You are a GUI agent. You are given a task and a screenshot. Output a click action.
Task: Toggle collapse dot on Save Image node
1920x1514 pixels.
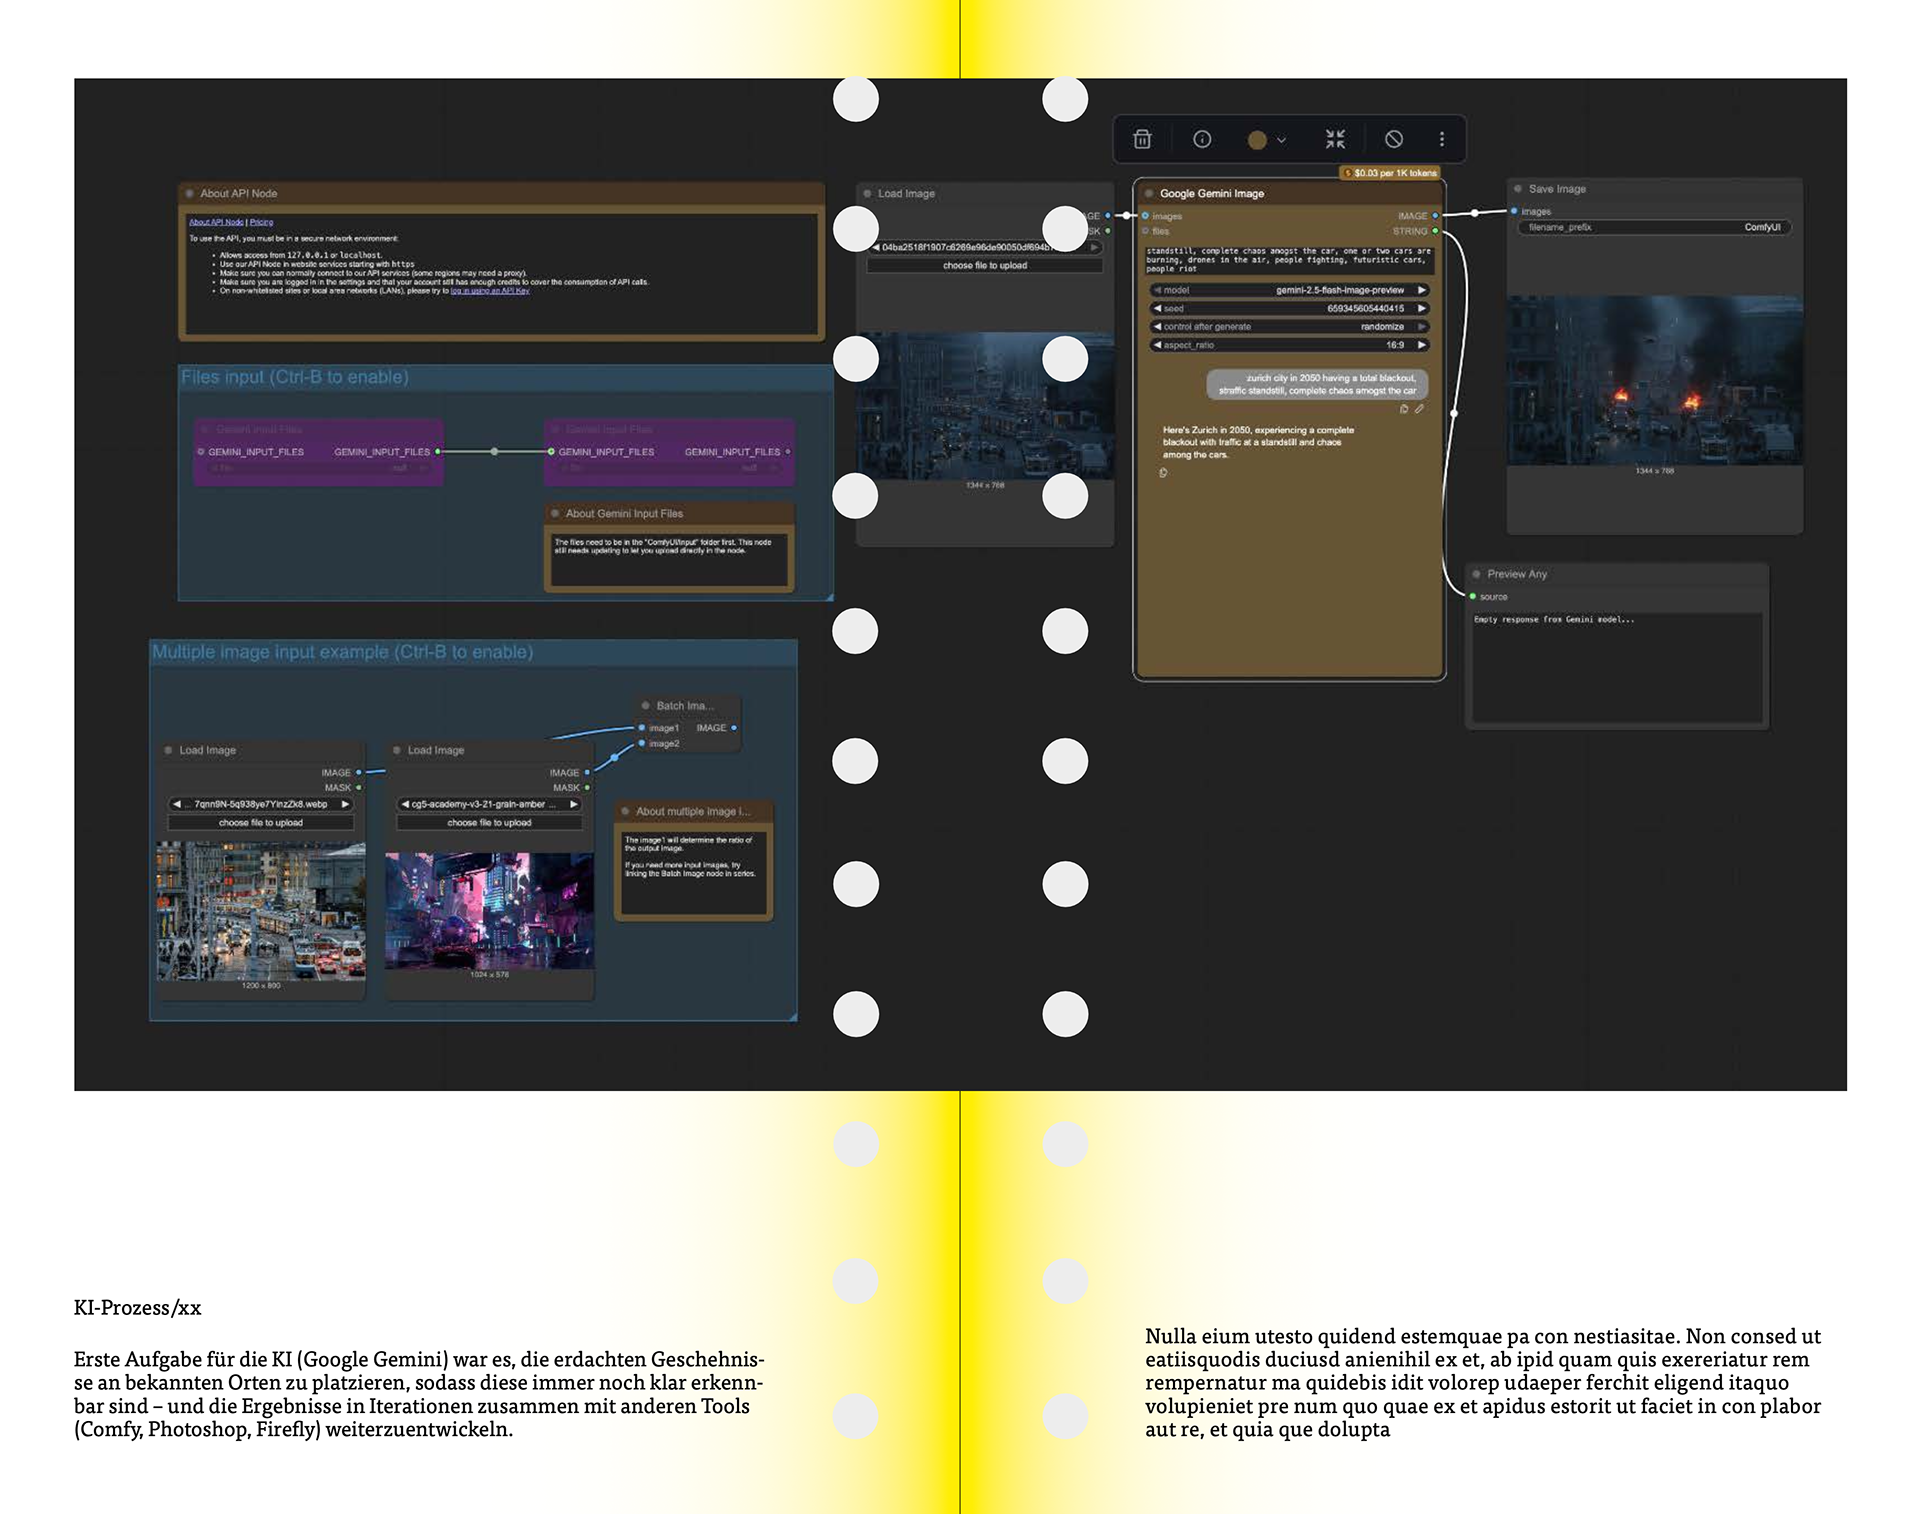[x=1518, y=188]
